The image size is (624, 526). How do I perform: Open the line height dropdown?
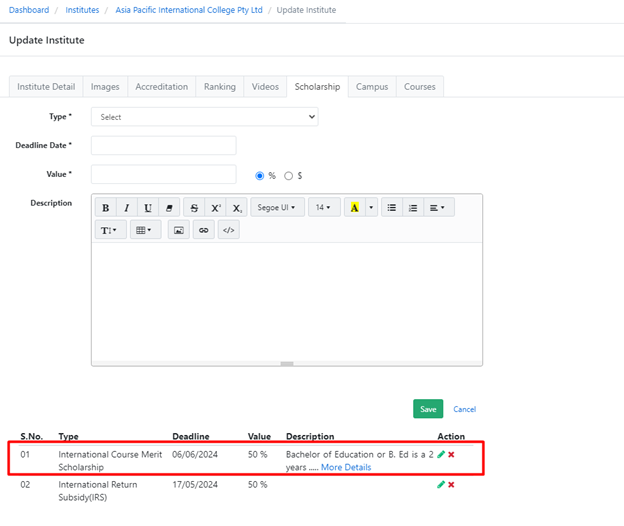coord(111,230)
